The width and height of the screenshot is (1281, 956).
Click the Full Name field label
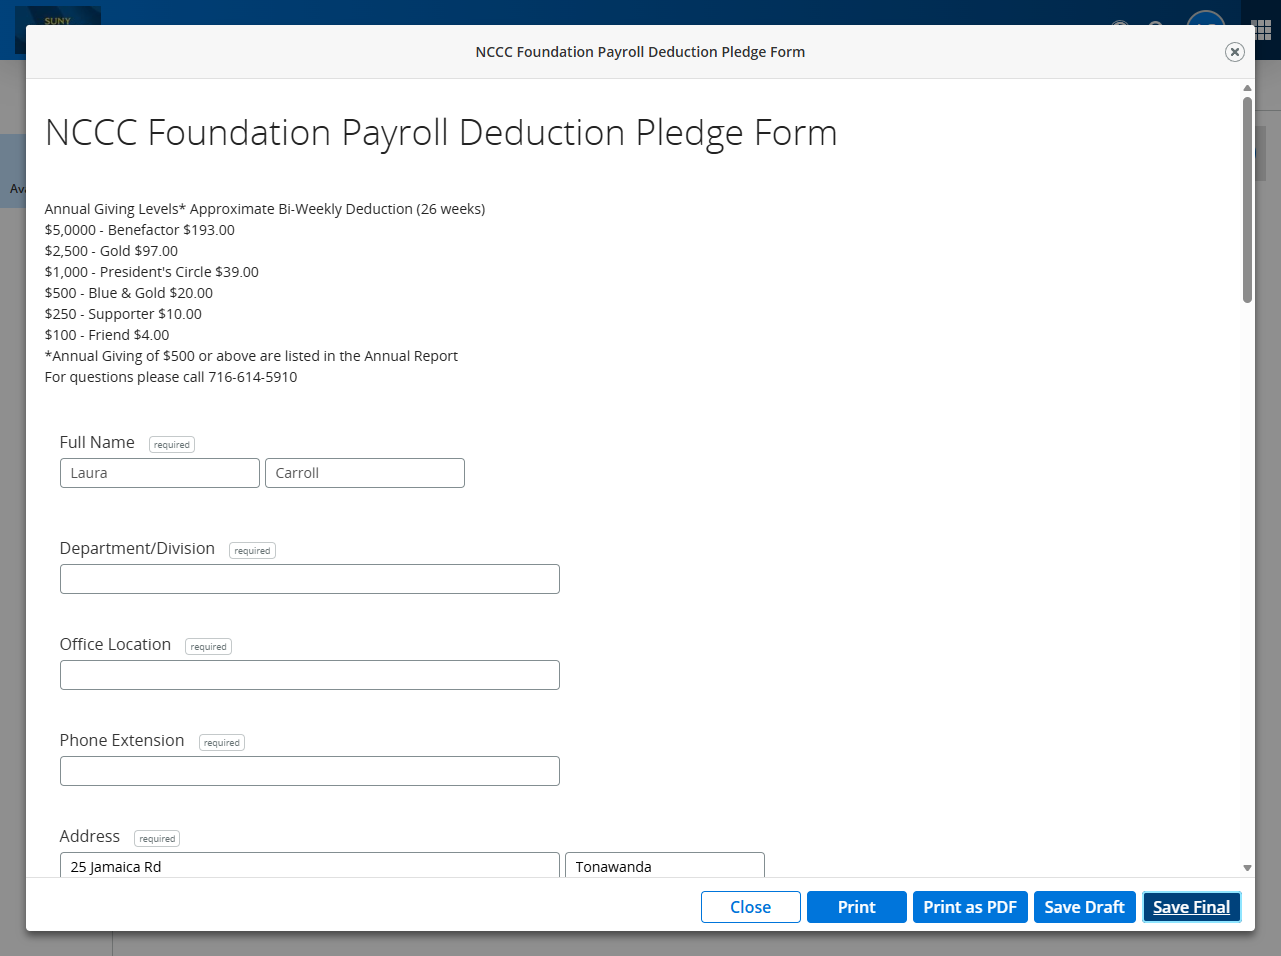pyautogui.click(x=97, y=442)
